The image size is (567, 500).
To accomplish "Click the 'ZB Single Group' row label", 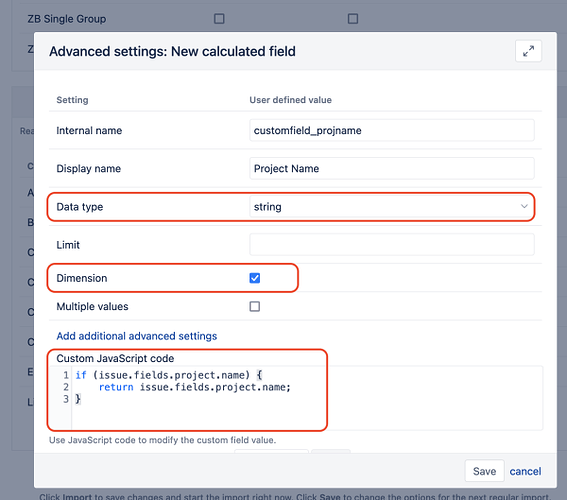I will (x=67, y=19).
